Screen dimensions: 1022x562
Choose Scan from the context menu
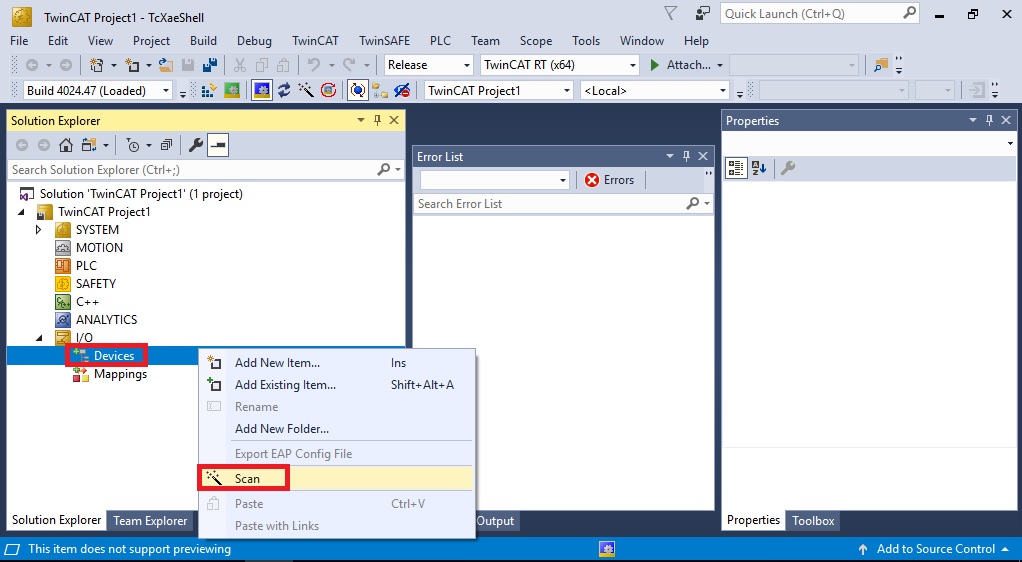pyautogui.click(x=336, y=479)
